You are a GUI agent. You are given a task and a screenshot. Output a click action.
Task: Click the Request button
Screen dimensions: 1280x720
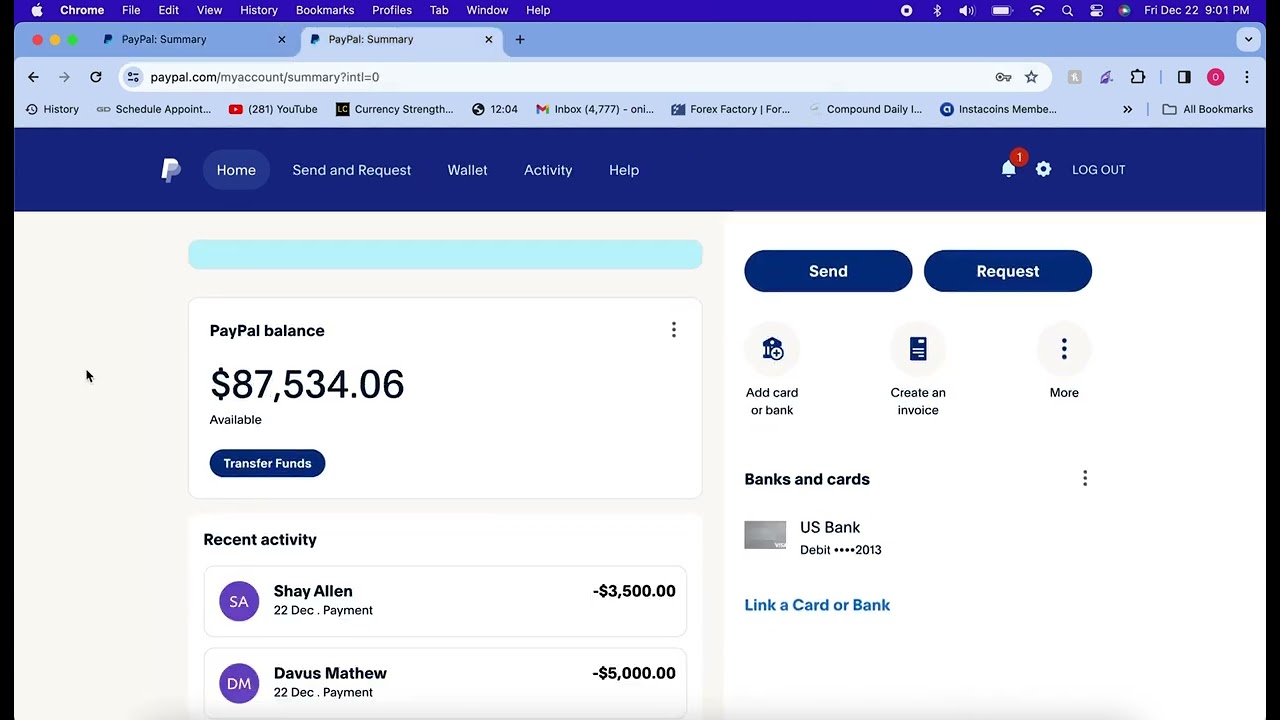(x=1008, y=271)
